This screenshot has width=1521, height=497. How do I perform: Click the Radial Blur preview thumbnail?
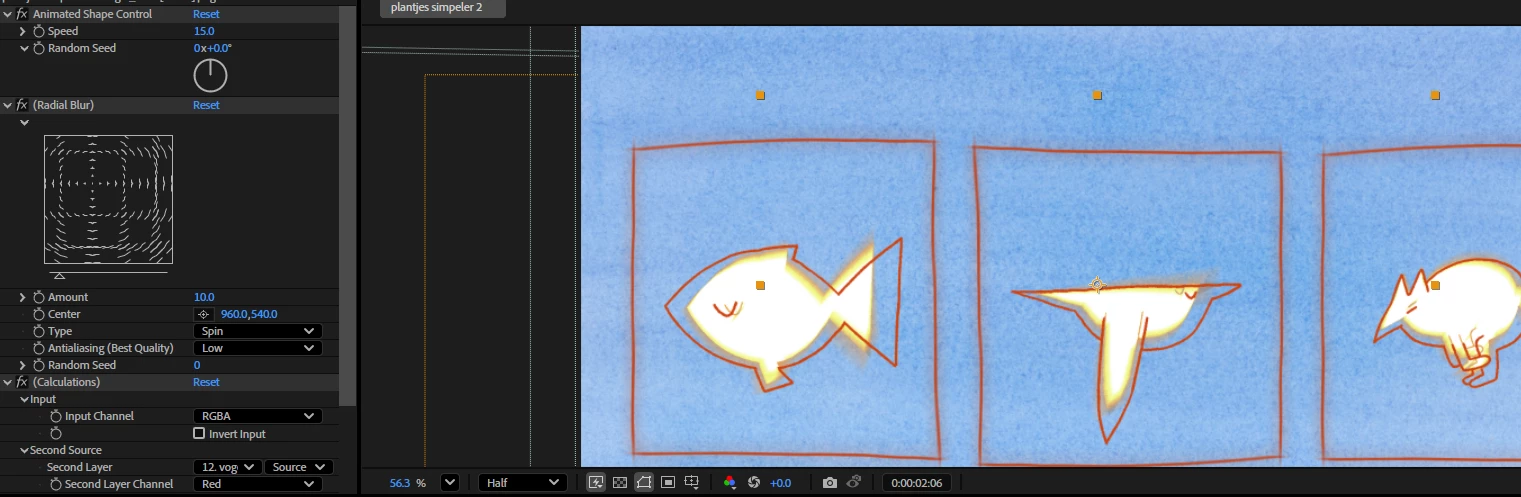(x=108, y=199)
